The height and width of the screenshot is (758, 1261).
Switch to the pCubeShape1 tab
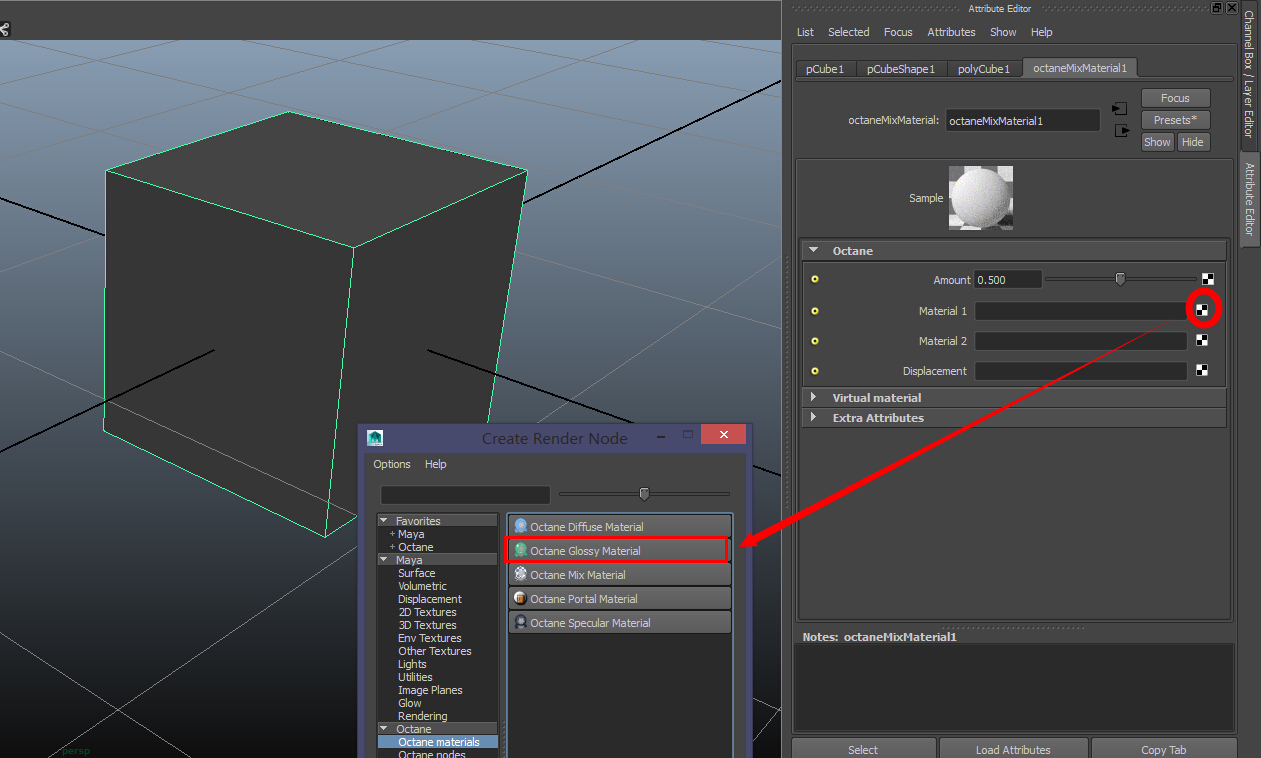(900, 69)
